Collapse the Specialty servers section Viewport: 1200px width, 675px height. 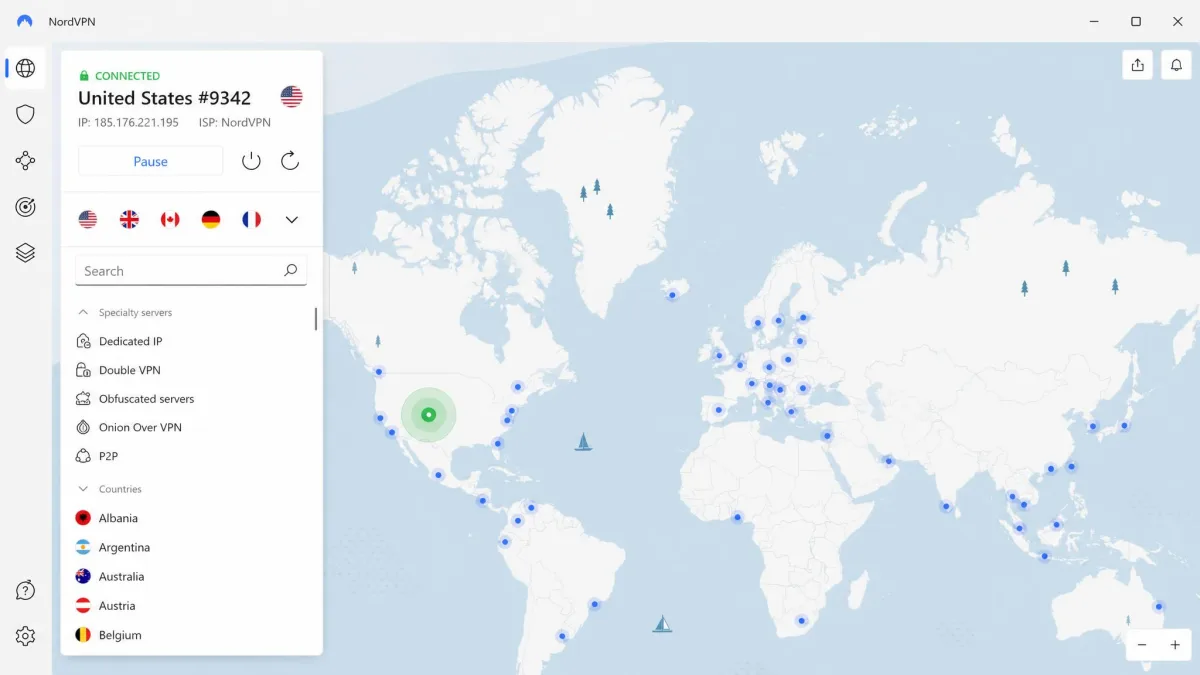(x=84, y=313)
